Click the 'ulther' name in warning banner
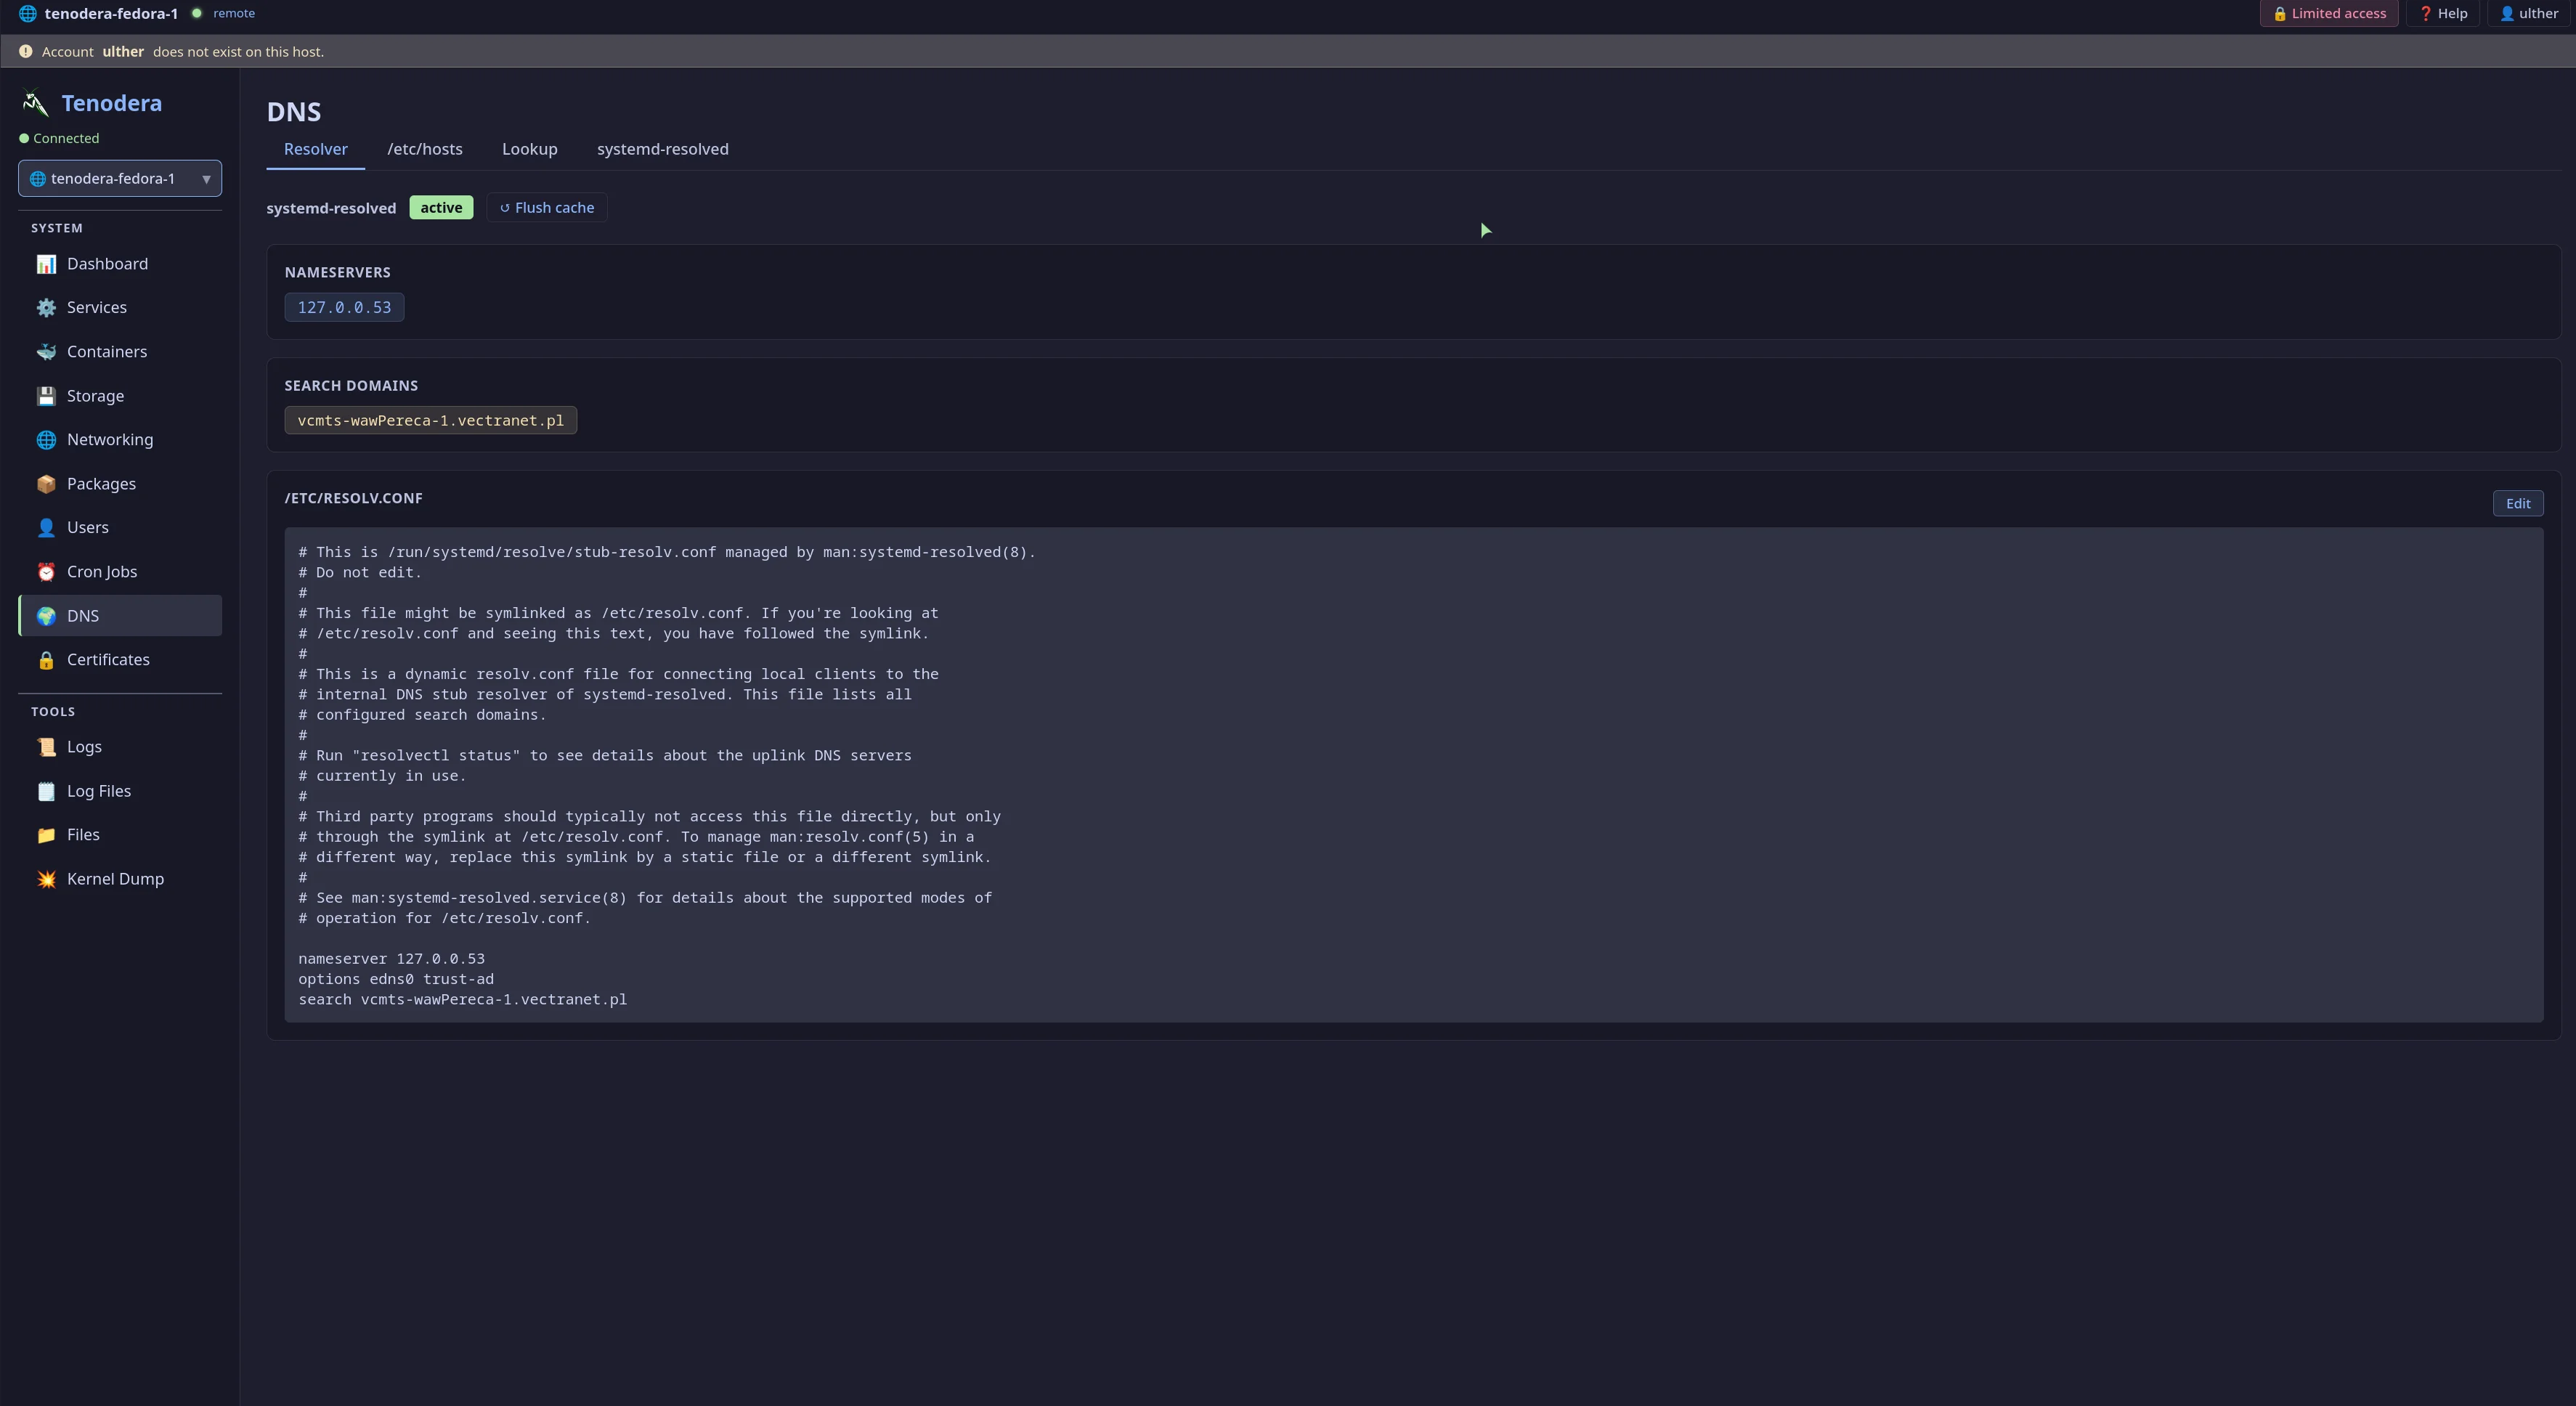The width and height of the screenshot is (2576, 1406). [x=123, y=52]
